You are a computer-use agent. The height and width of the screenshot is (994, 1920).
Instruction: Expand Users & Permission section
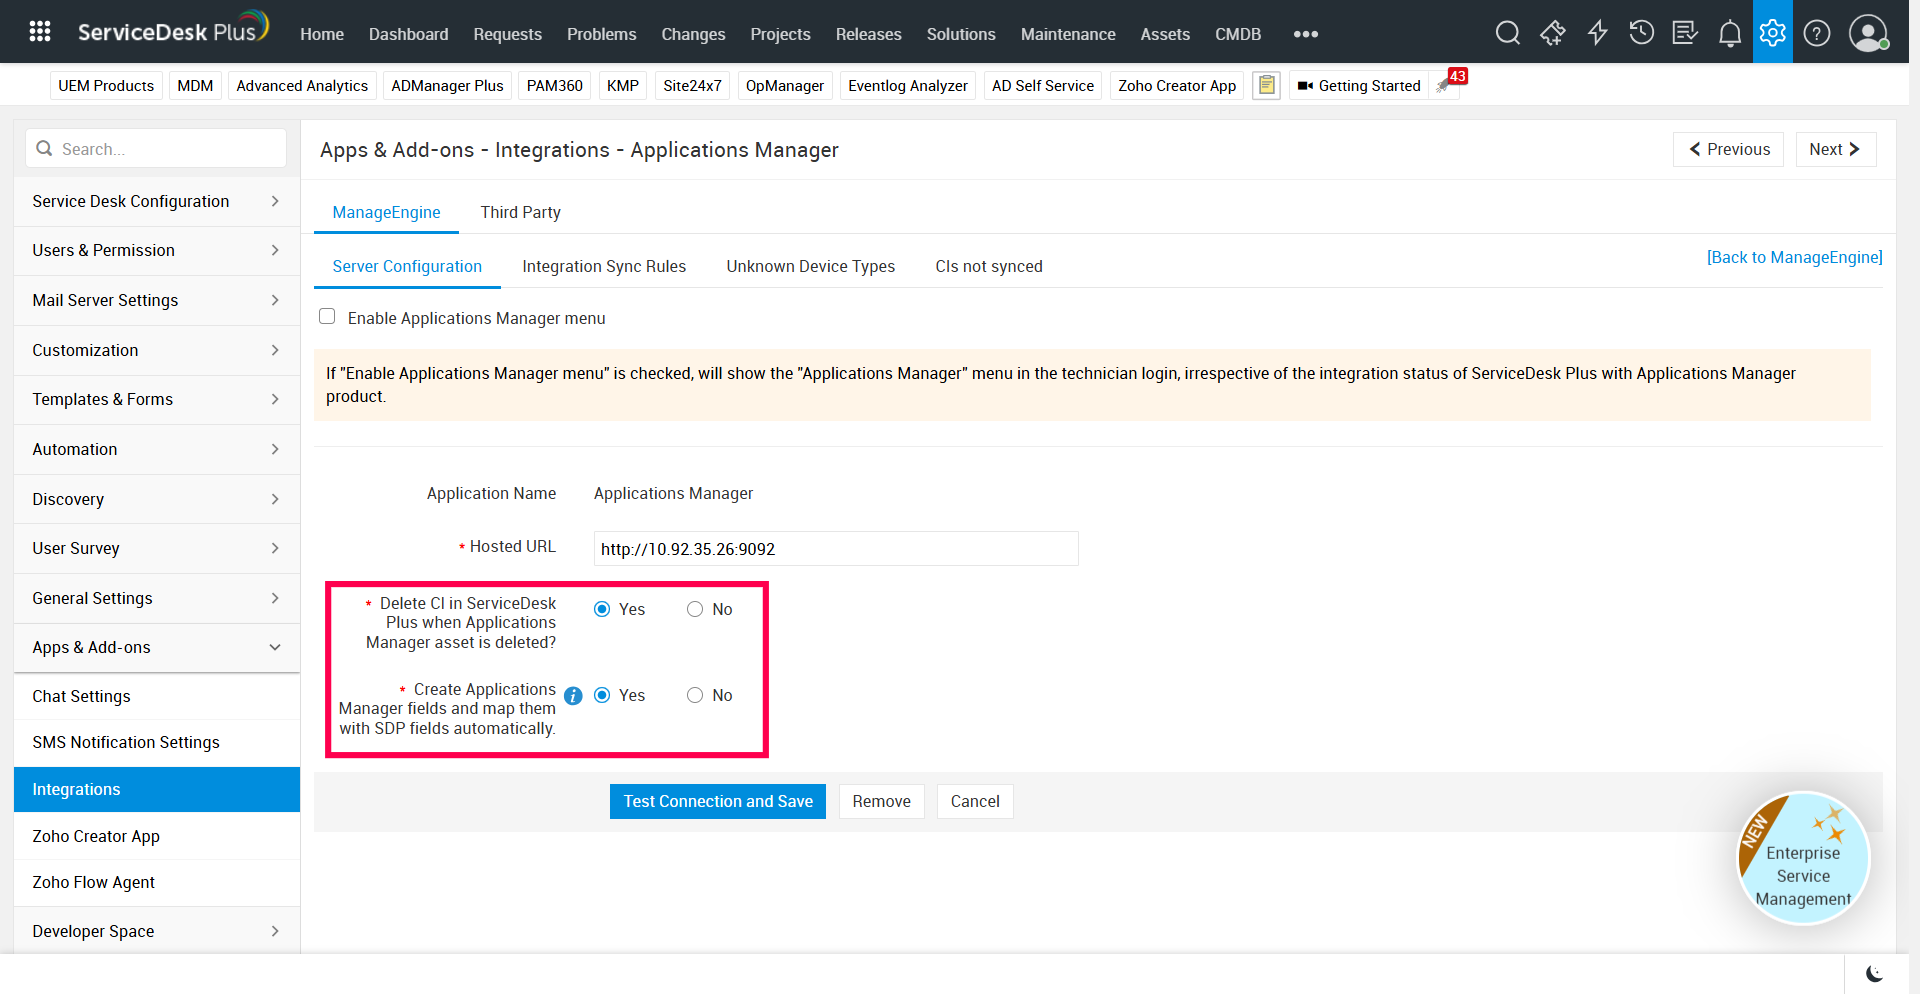point(157,250)
